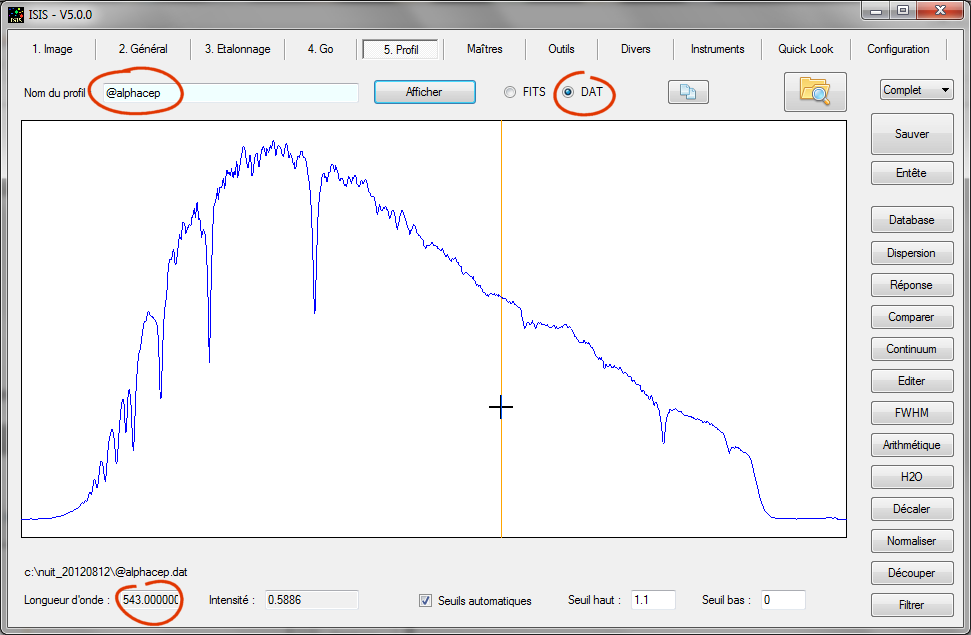Close the ISIS window
The height and width of the screenshot is (635, 971).
click(x=940, y=11)
